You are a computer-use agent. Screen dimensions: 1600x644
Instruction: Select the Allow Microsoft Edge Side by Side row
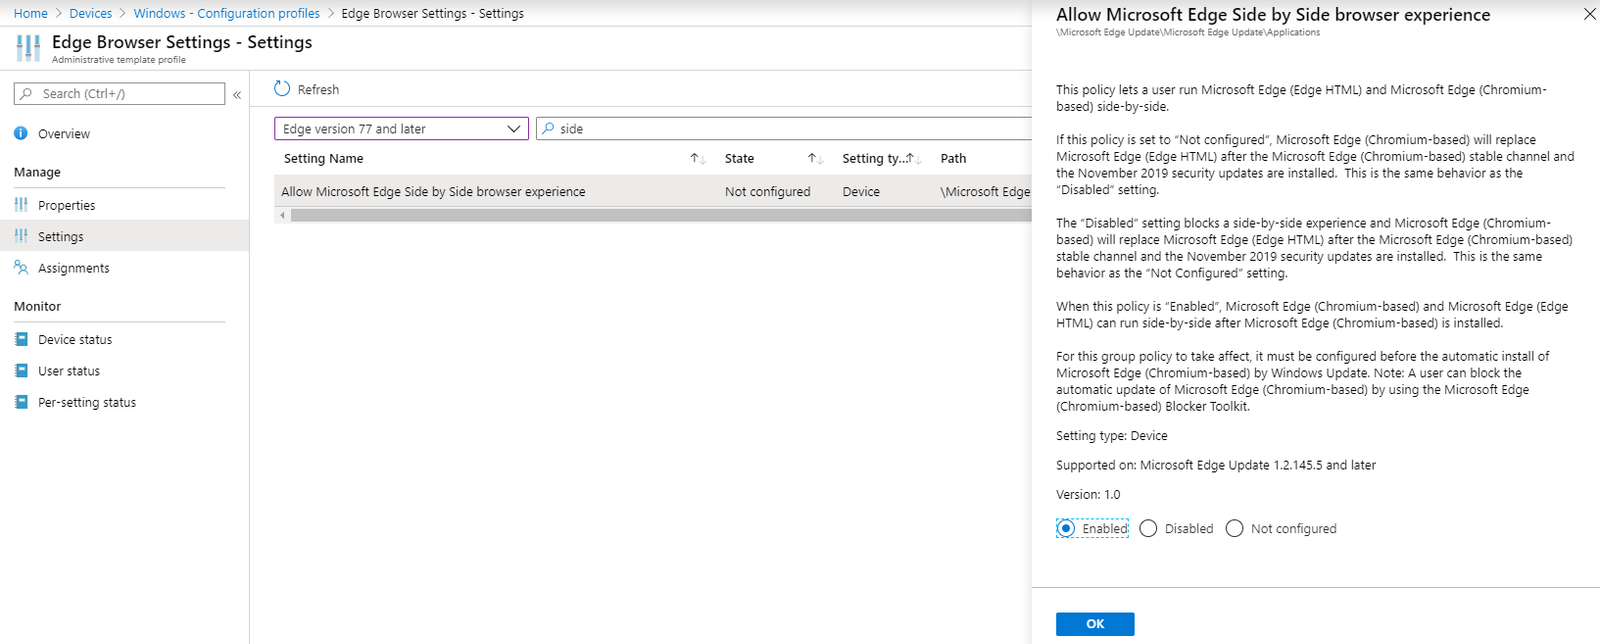[653, 191]
